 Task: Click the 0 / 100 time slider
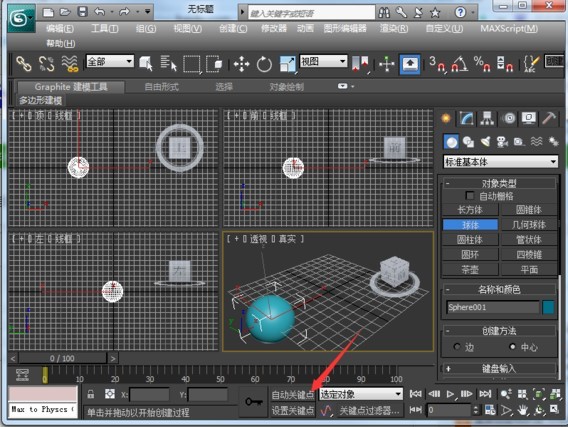[x=62, y=359]
